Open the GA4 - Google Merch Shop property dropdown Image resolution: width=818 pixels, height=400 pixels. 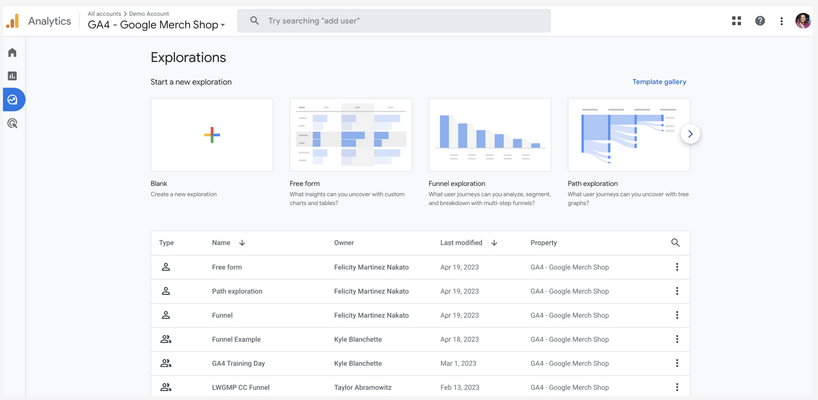[x=157, y=25]
